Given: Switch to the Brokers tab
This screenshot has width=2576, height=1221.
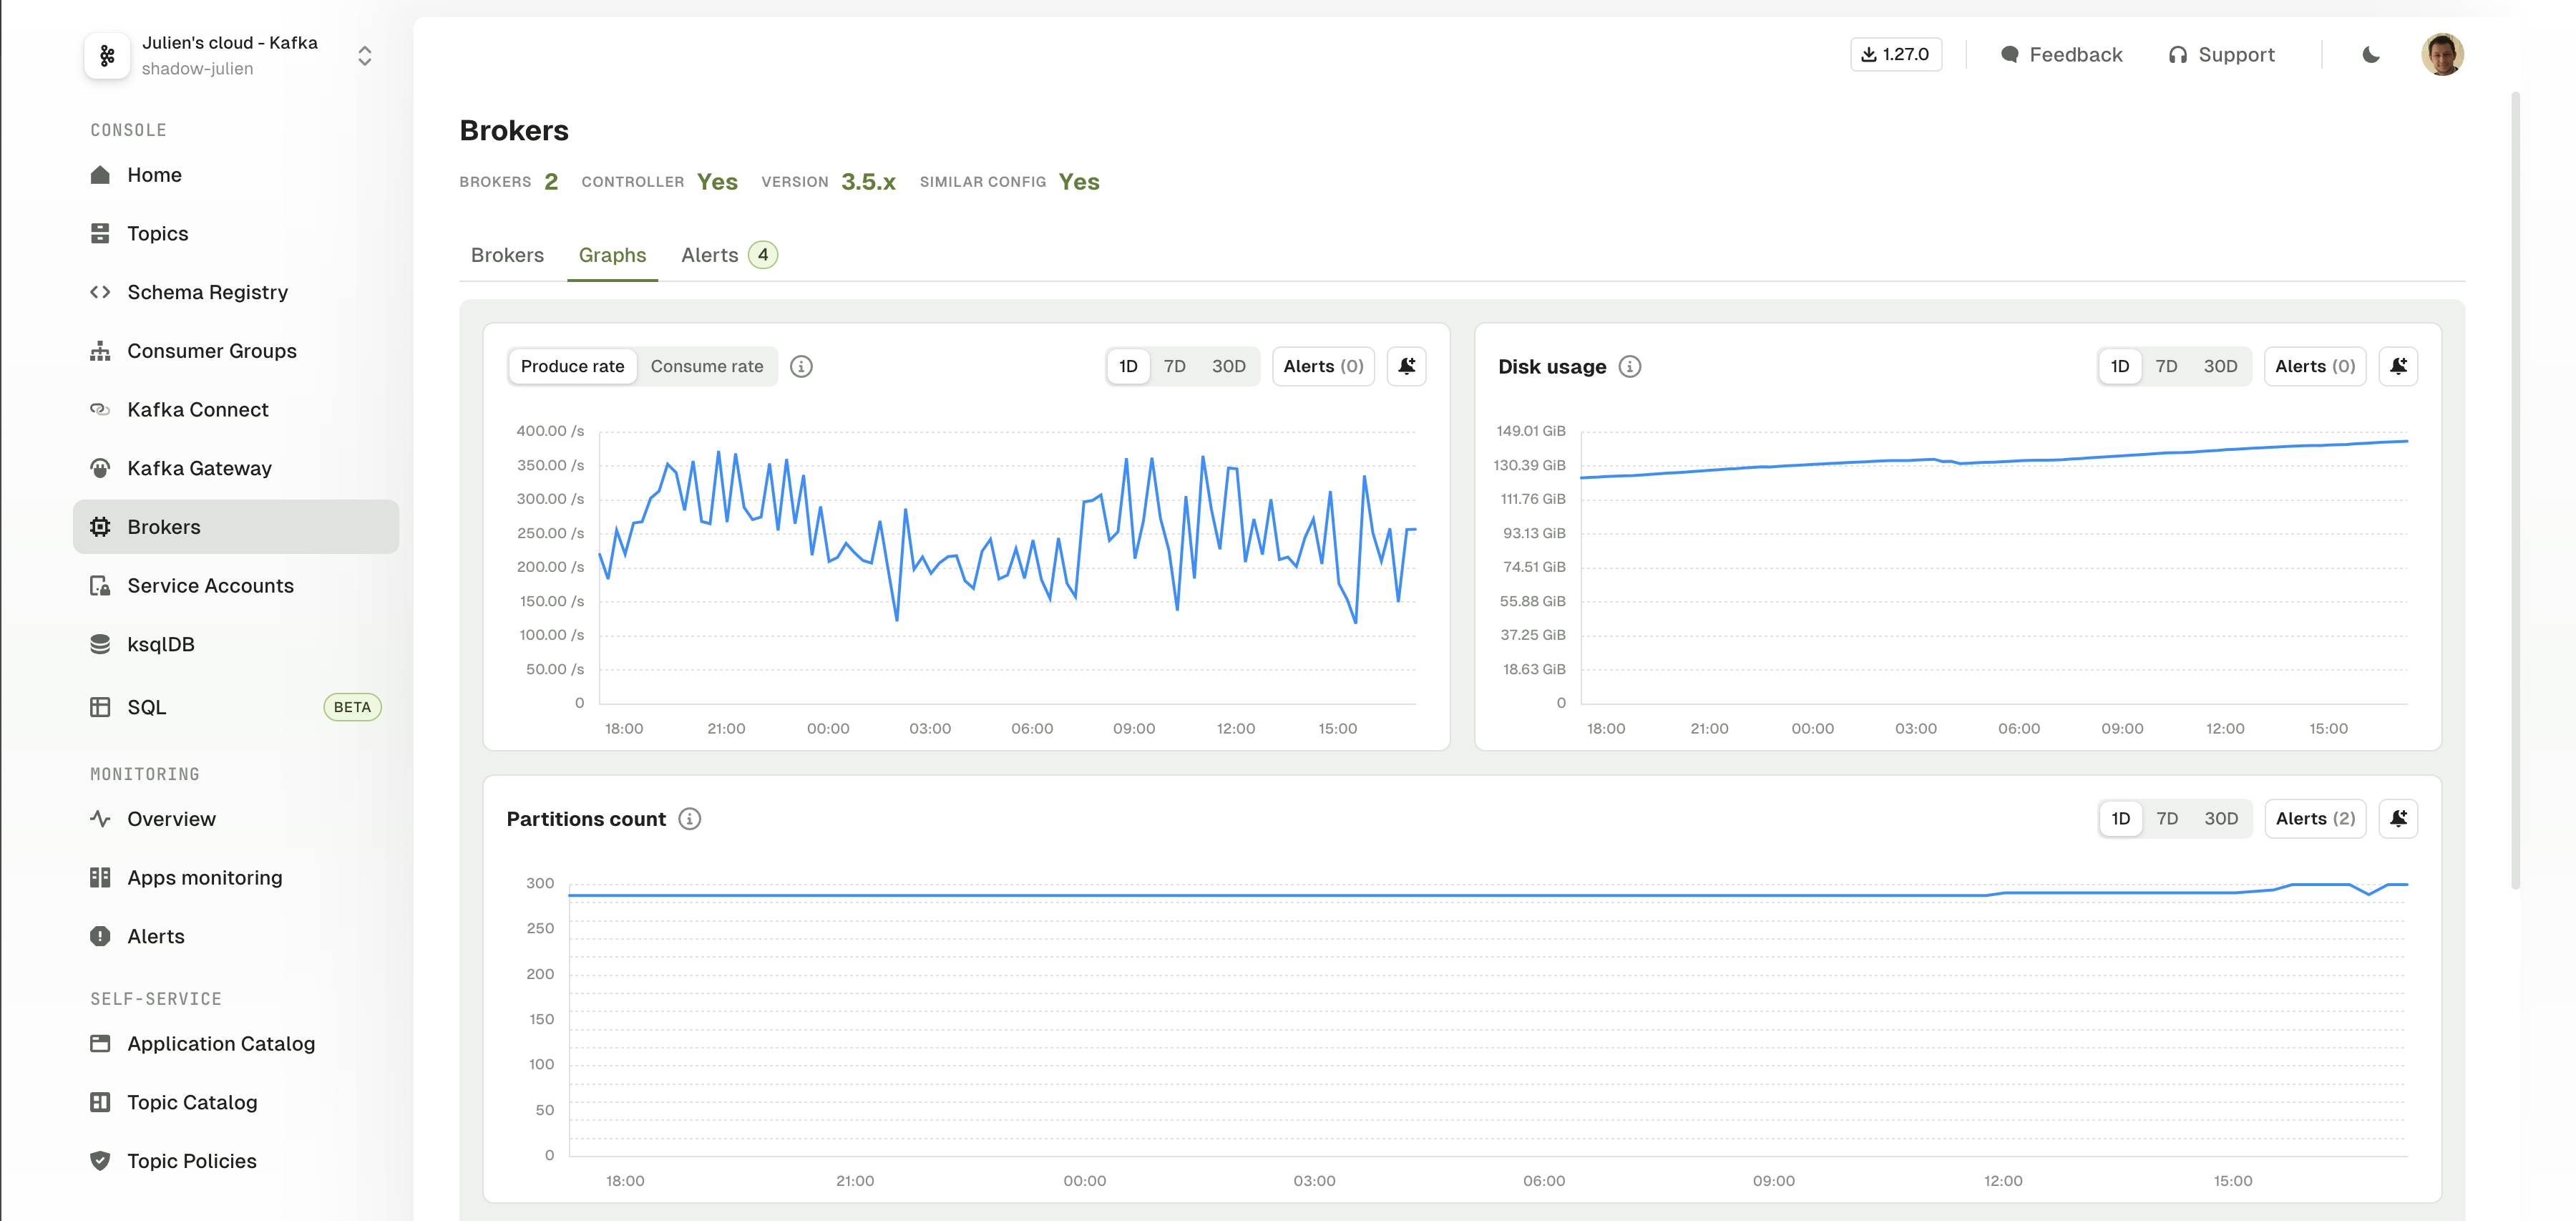Looking at the screenshot, I should pyautogui.click(x=507, y=255).
